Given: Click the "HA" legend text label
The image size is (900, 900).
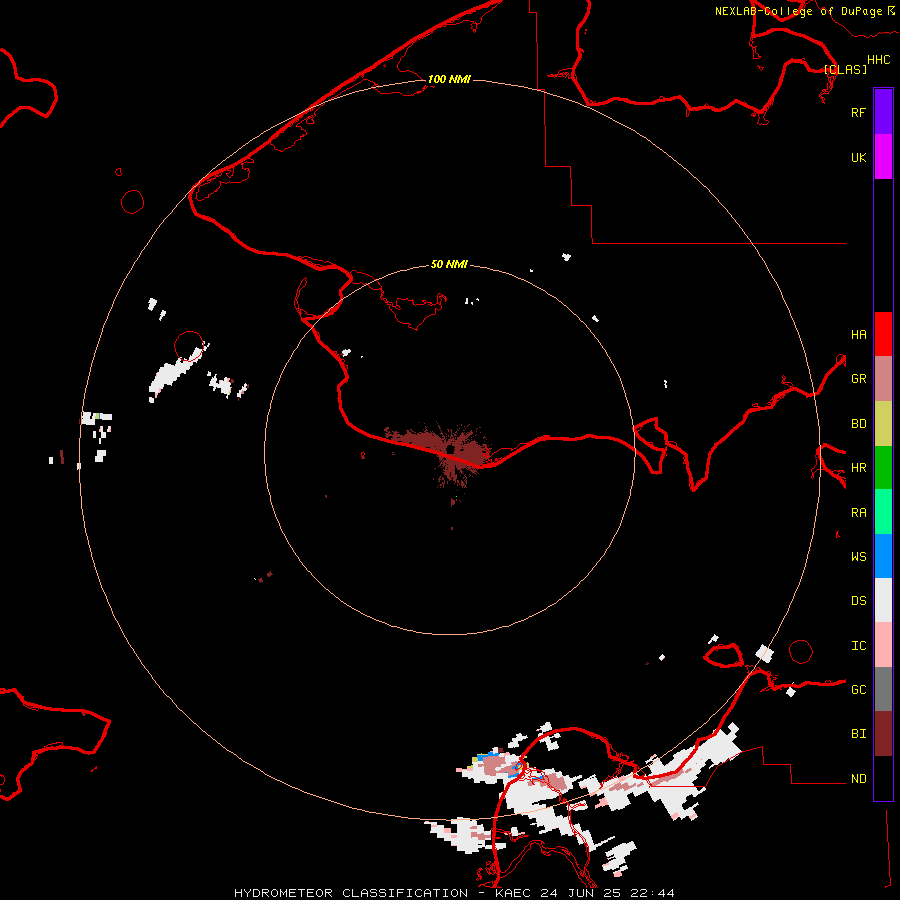Looking at the screenshot, I should pyautogui.click(x=858, y=334).
